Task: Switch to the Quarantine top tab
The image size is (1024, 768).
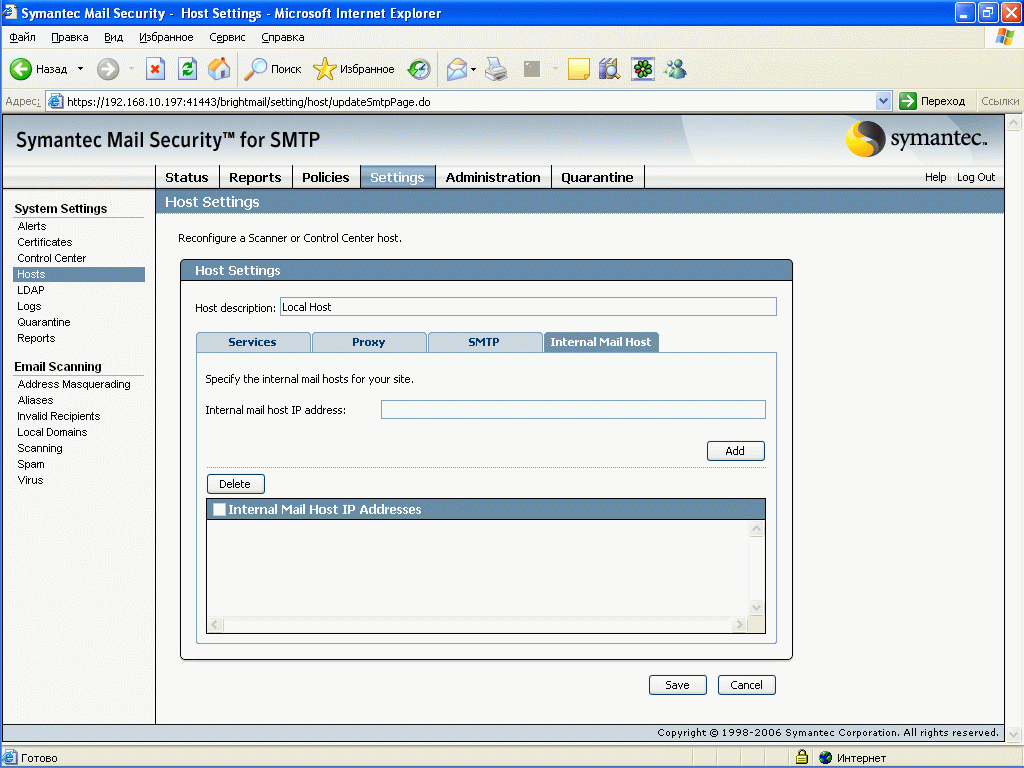Action: pos(597,177)
